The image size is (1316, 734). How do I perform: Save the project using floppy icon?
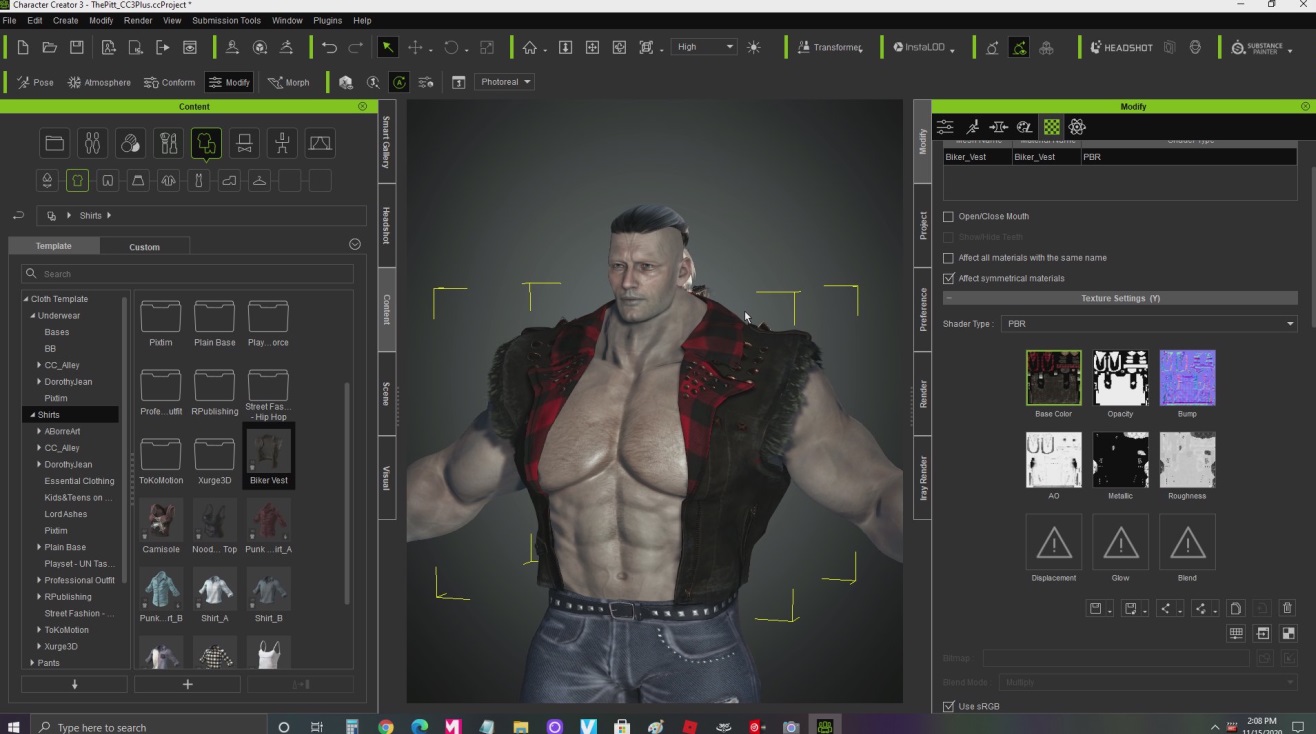[76, 47]
